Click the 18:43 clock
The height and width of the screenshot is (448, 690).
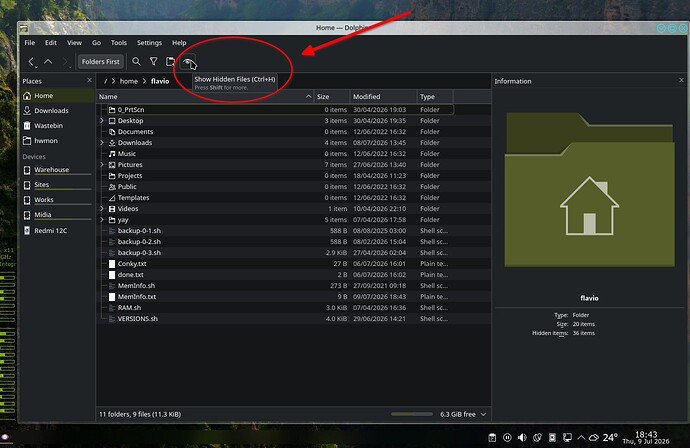pos(646,437)
